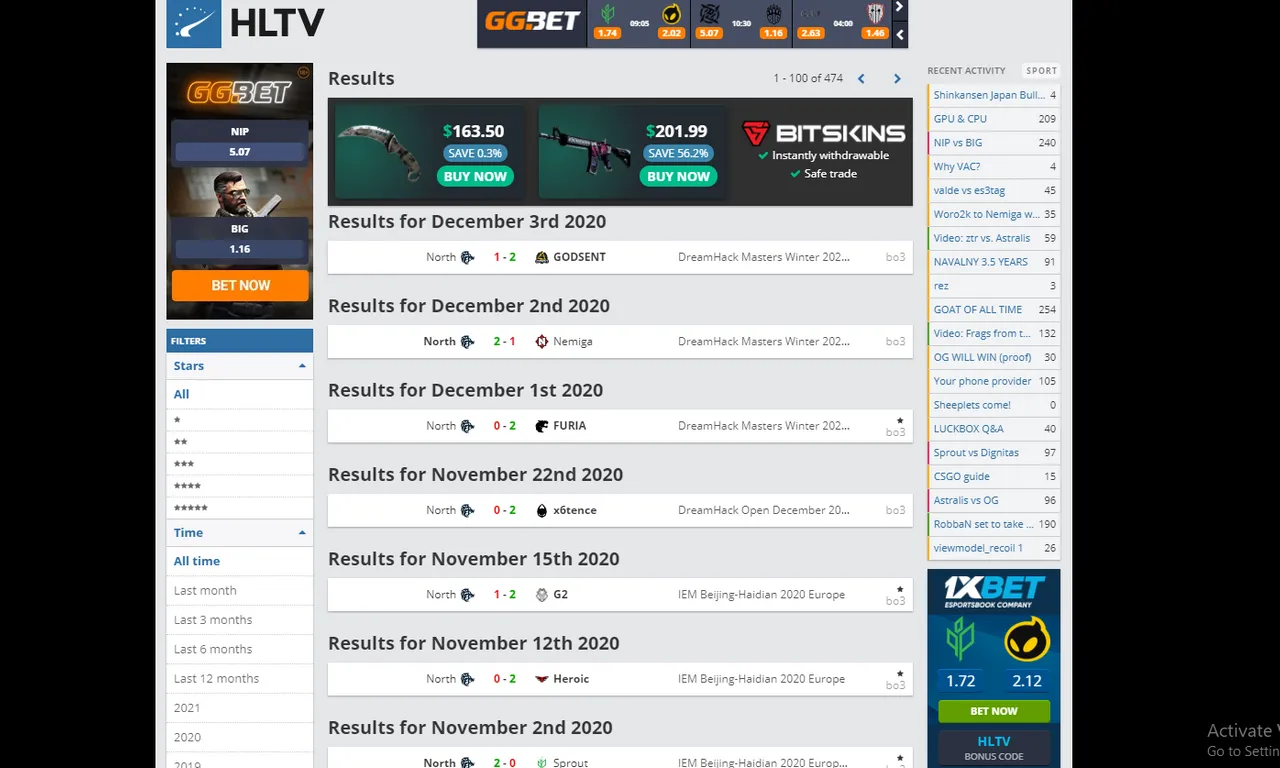Open 'NIP vs BIG' forum thread
The height and width of the screenshot is (768, 1280).
click(994, 143)
